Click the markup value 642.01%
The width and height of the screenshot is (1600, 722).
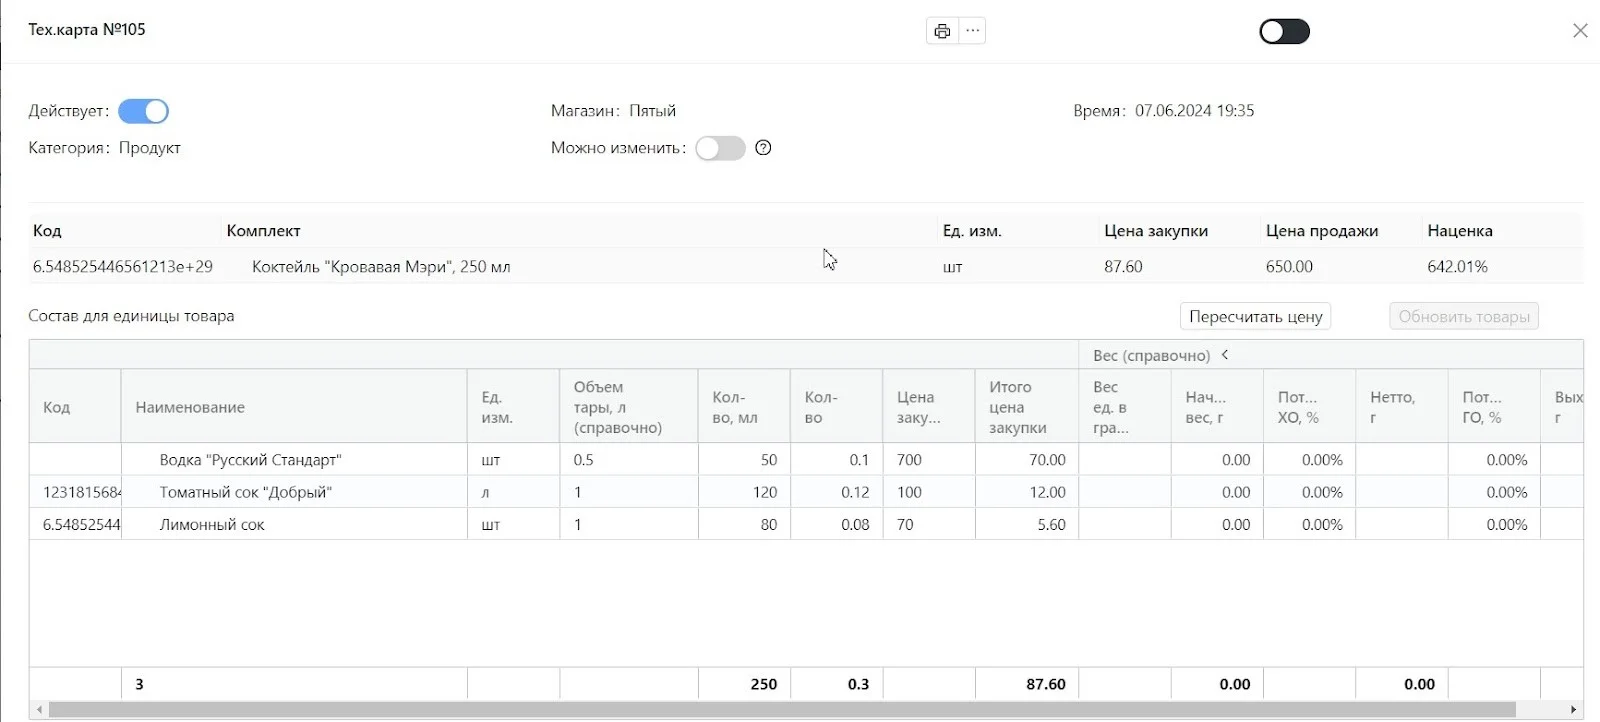[1457, 267]
